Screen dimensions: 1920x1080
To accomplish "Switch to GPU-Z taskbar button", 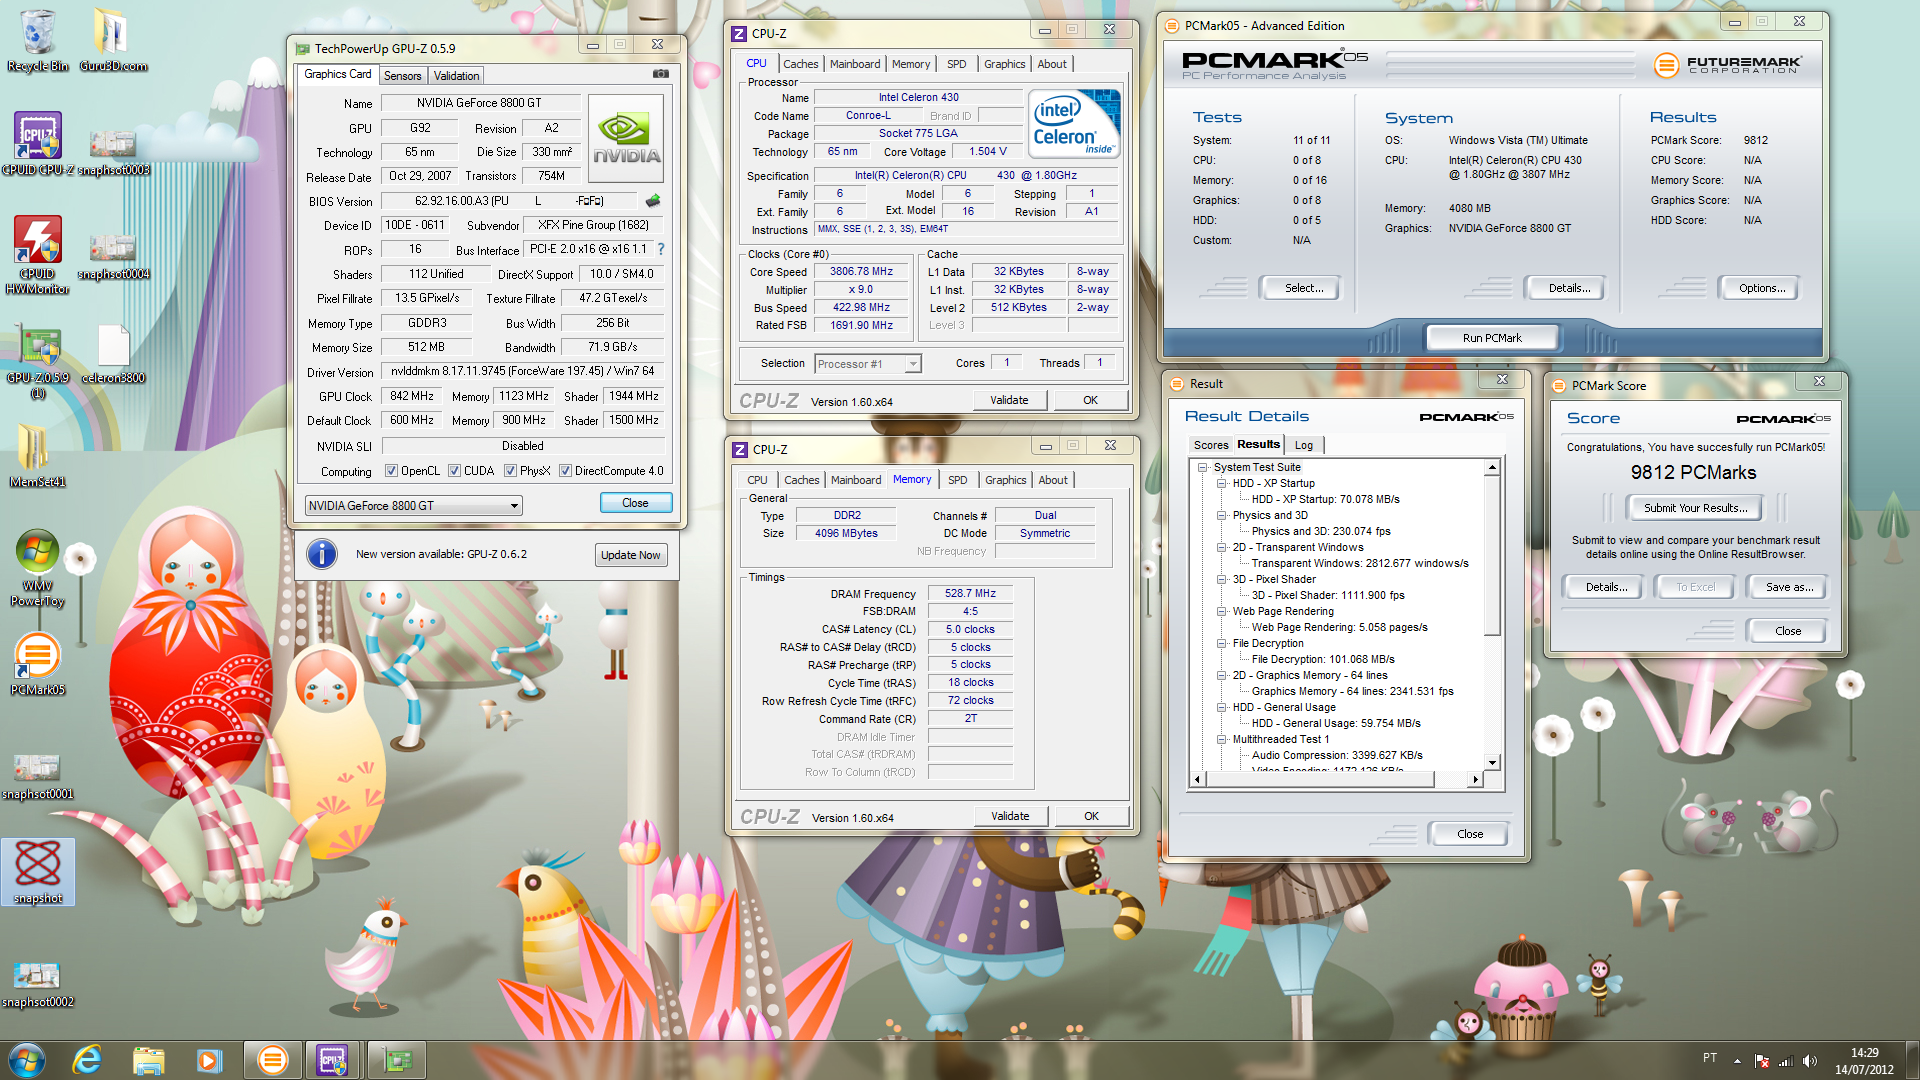I will (396, 1060).
